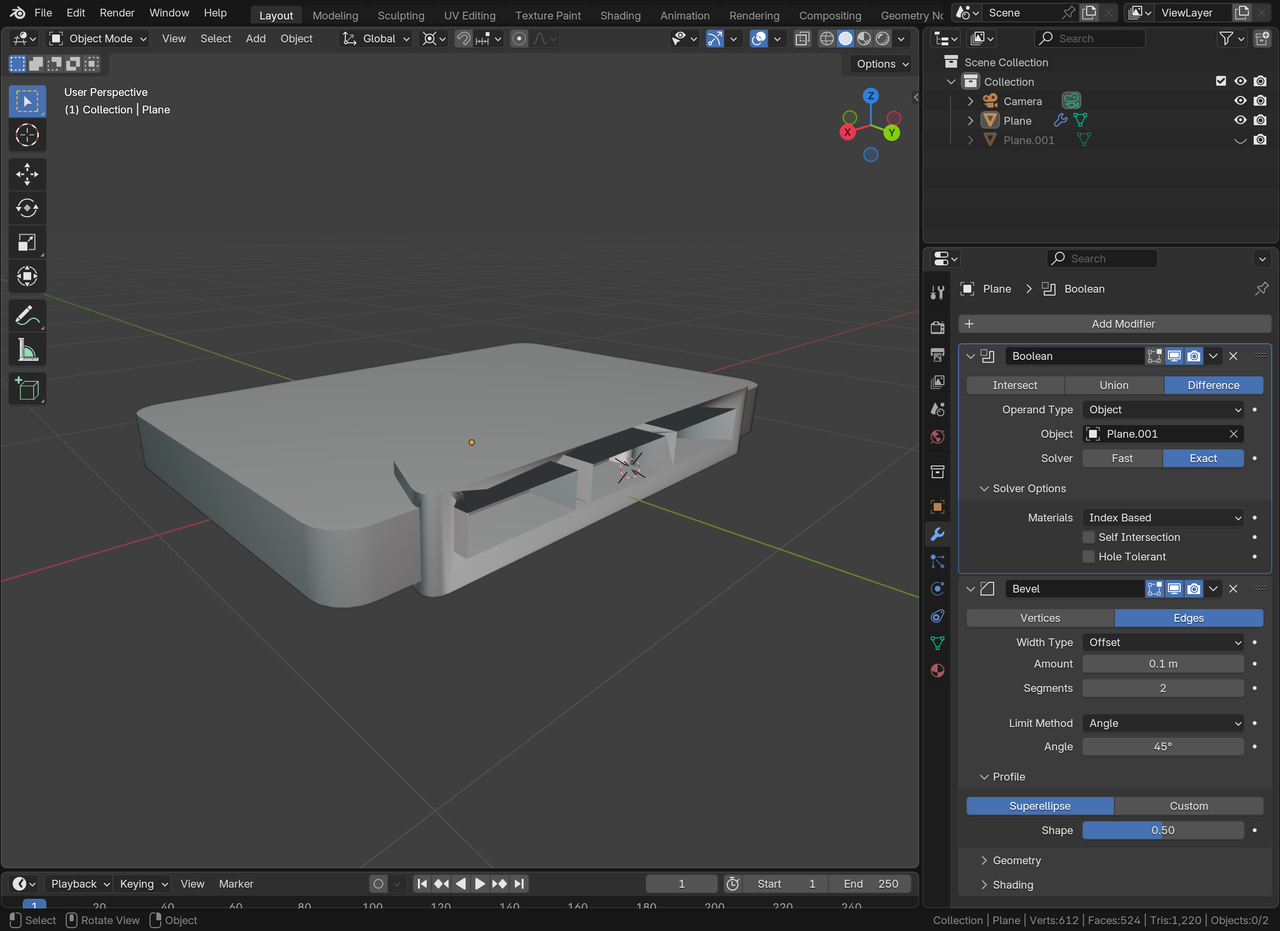Open the timeline Marker menu
Screen dimensions: 1280x931
pyautogui.click(x=236, y=884)
